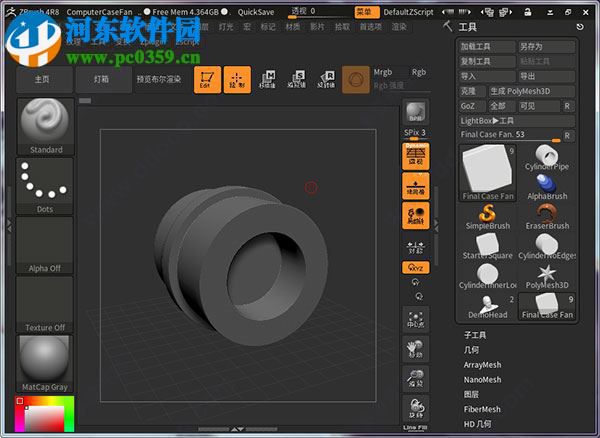Select the CylinderPipe tool
Image resolution: width=600 pixels, height=438 pixels.
(x=546, y=158)
